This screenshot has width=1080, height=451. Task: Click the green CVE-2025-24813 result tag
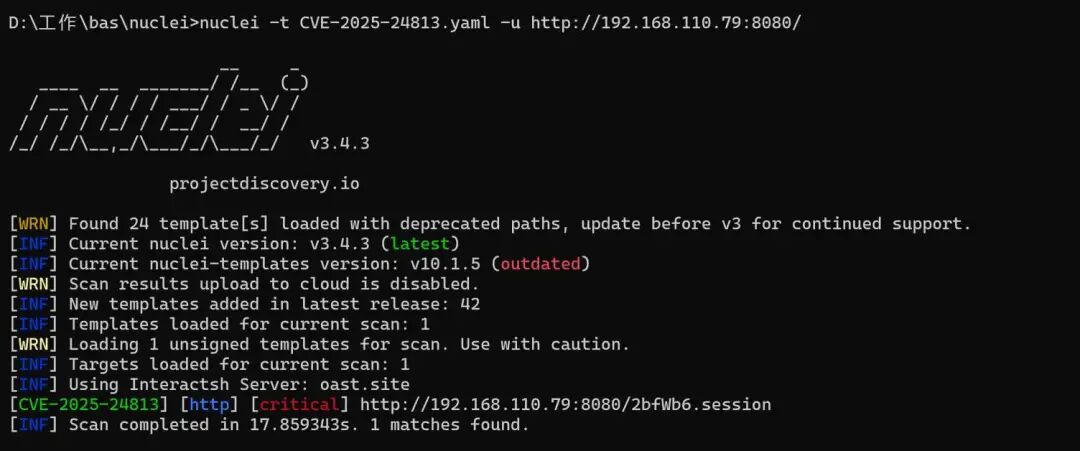[88, 405]
